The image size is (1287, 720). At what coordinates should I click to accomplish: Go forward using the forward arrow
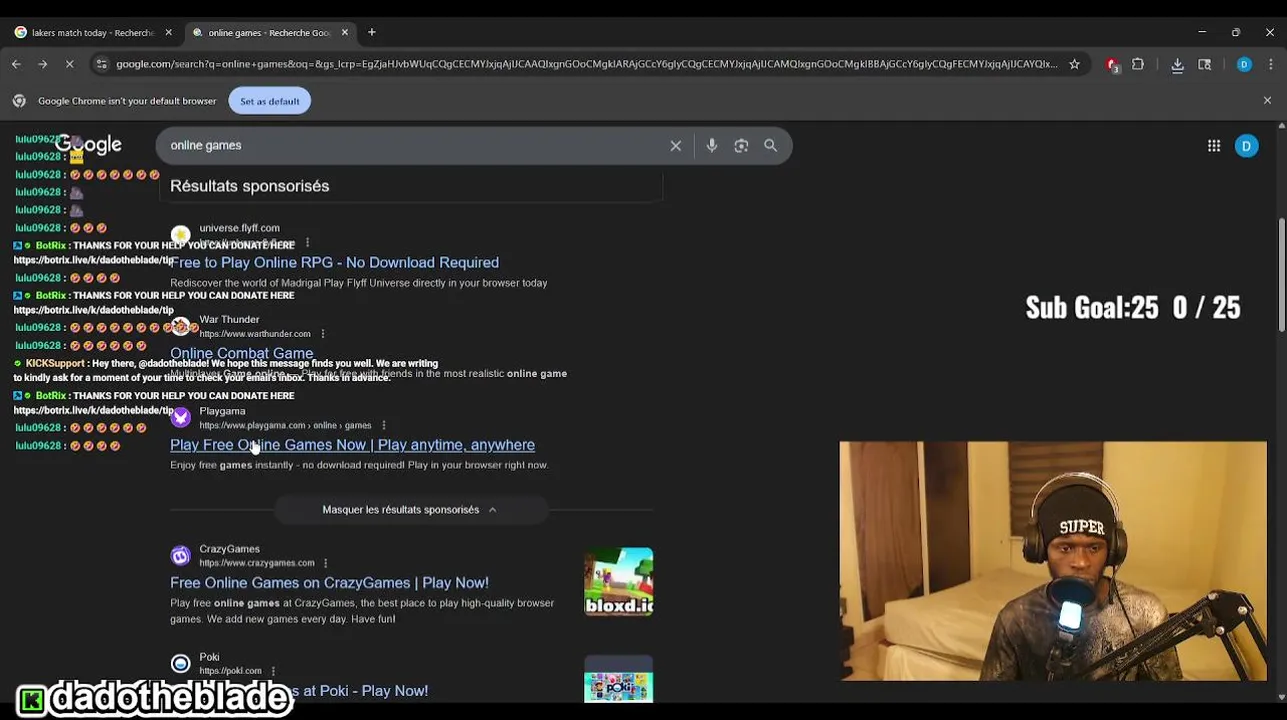point(43,64)
